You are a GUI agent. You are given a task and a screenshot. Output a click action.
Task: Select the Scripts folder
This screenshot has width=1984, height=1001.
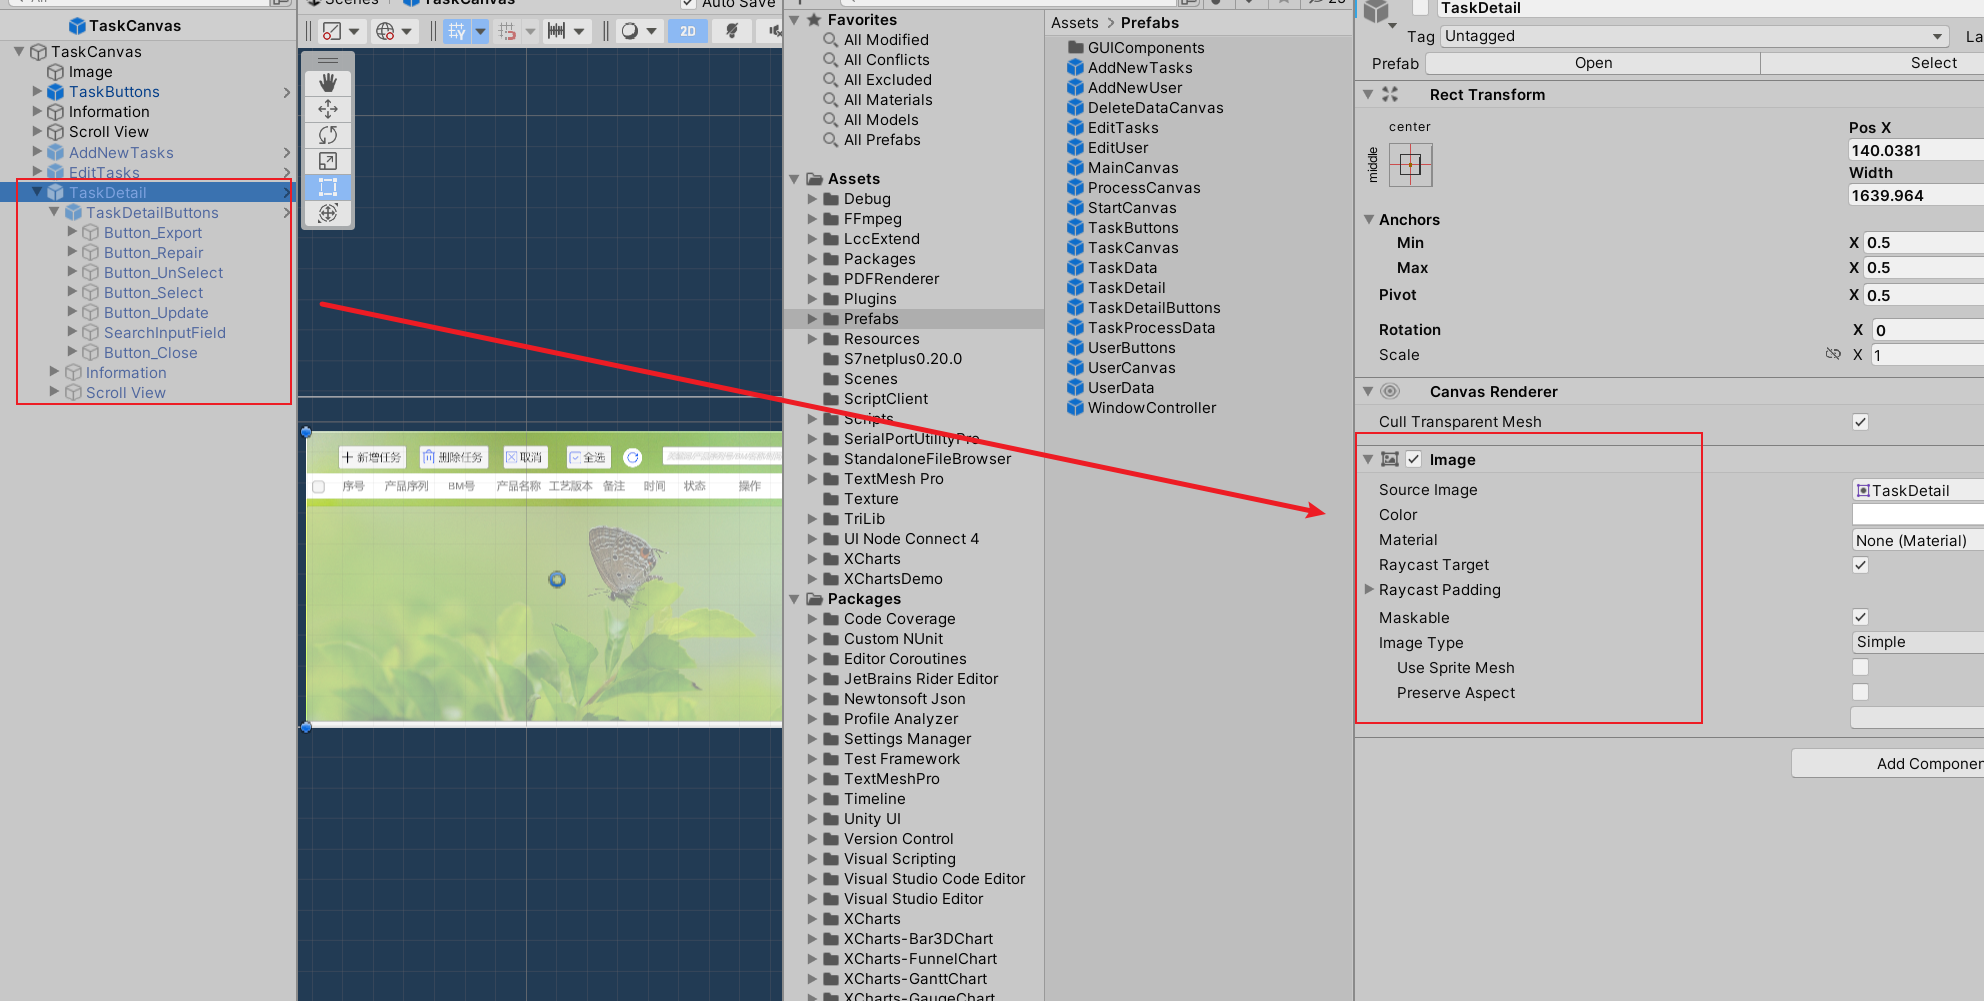coord(868,419)
